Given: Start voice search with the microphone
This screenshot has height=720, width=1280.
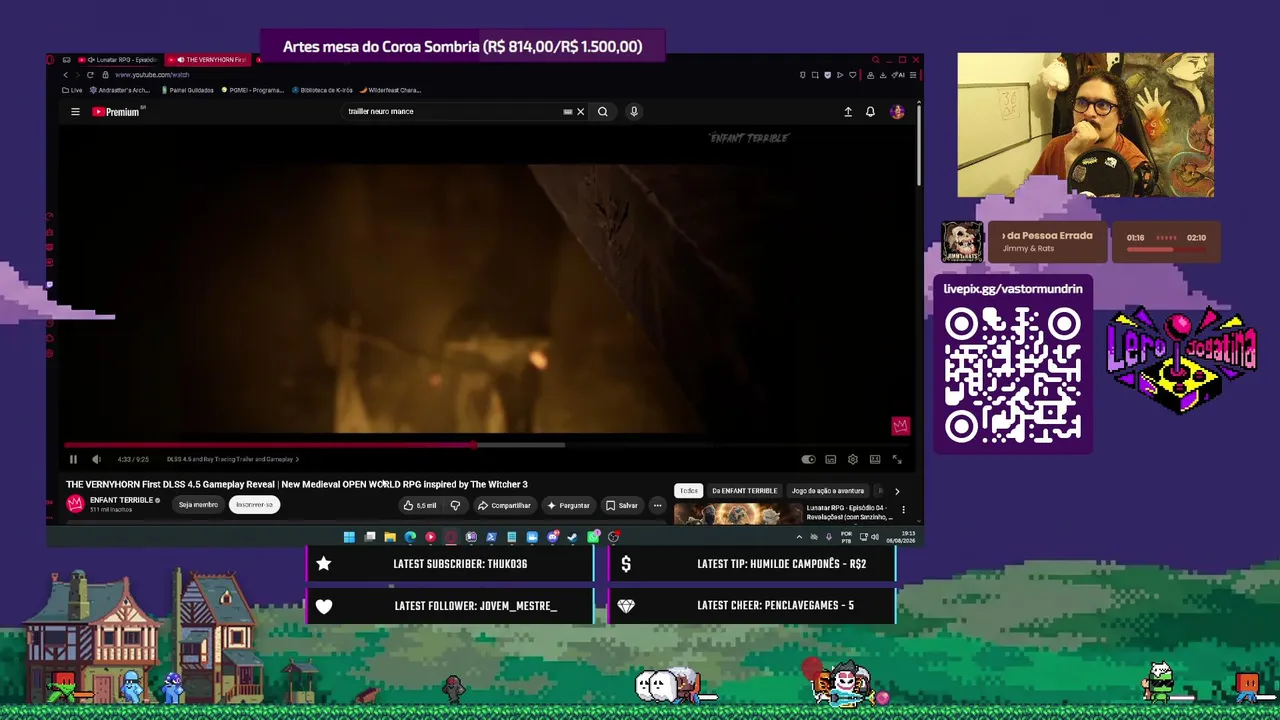Looking at the screenshot, I should tap(633, 111).
